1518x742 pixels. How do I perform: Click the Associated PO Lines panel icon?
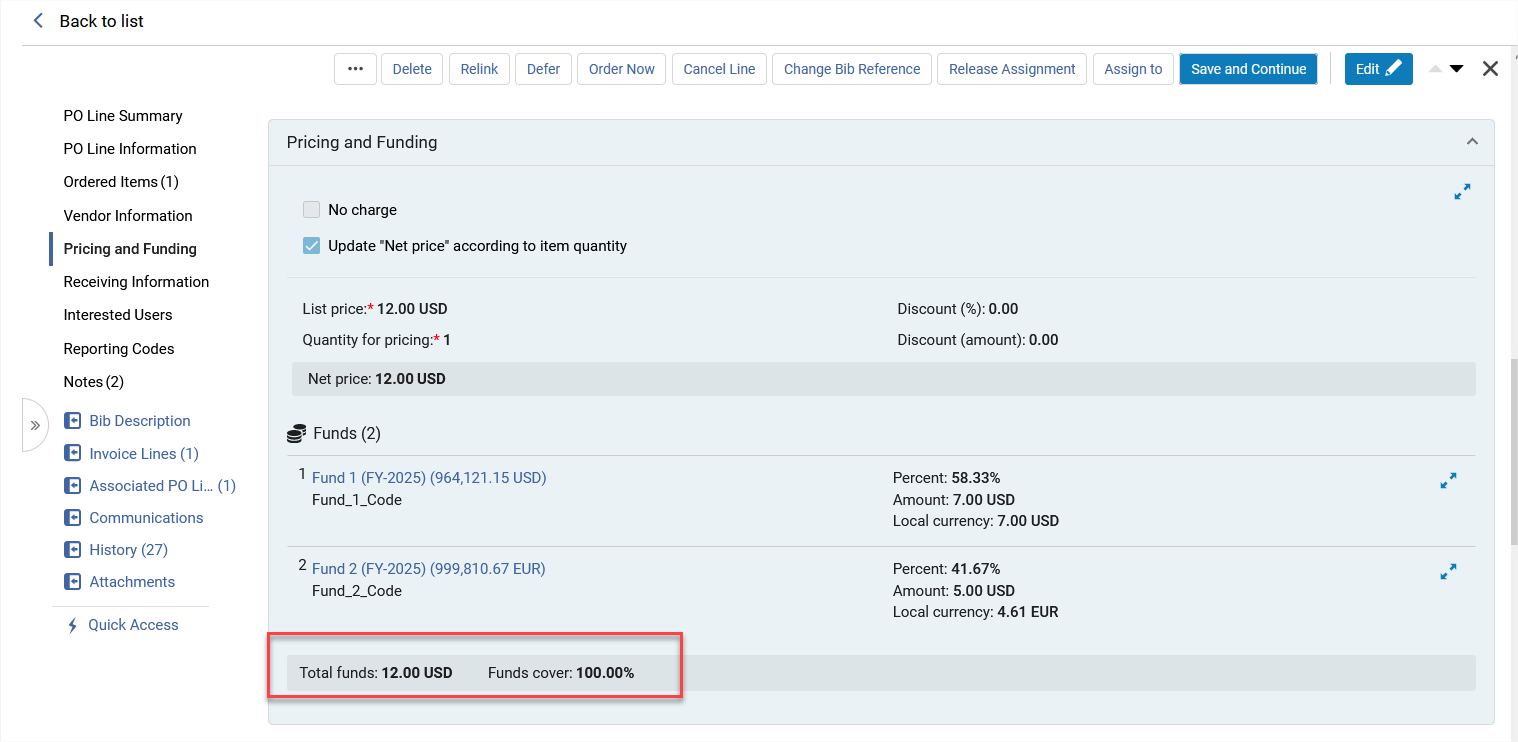click(72, 485)
